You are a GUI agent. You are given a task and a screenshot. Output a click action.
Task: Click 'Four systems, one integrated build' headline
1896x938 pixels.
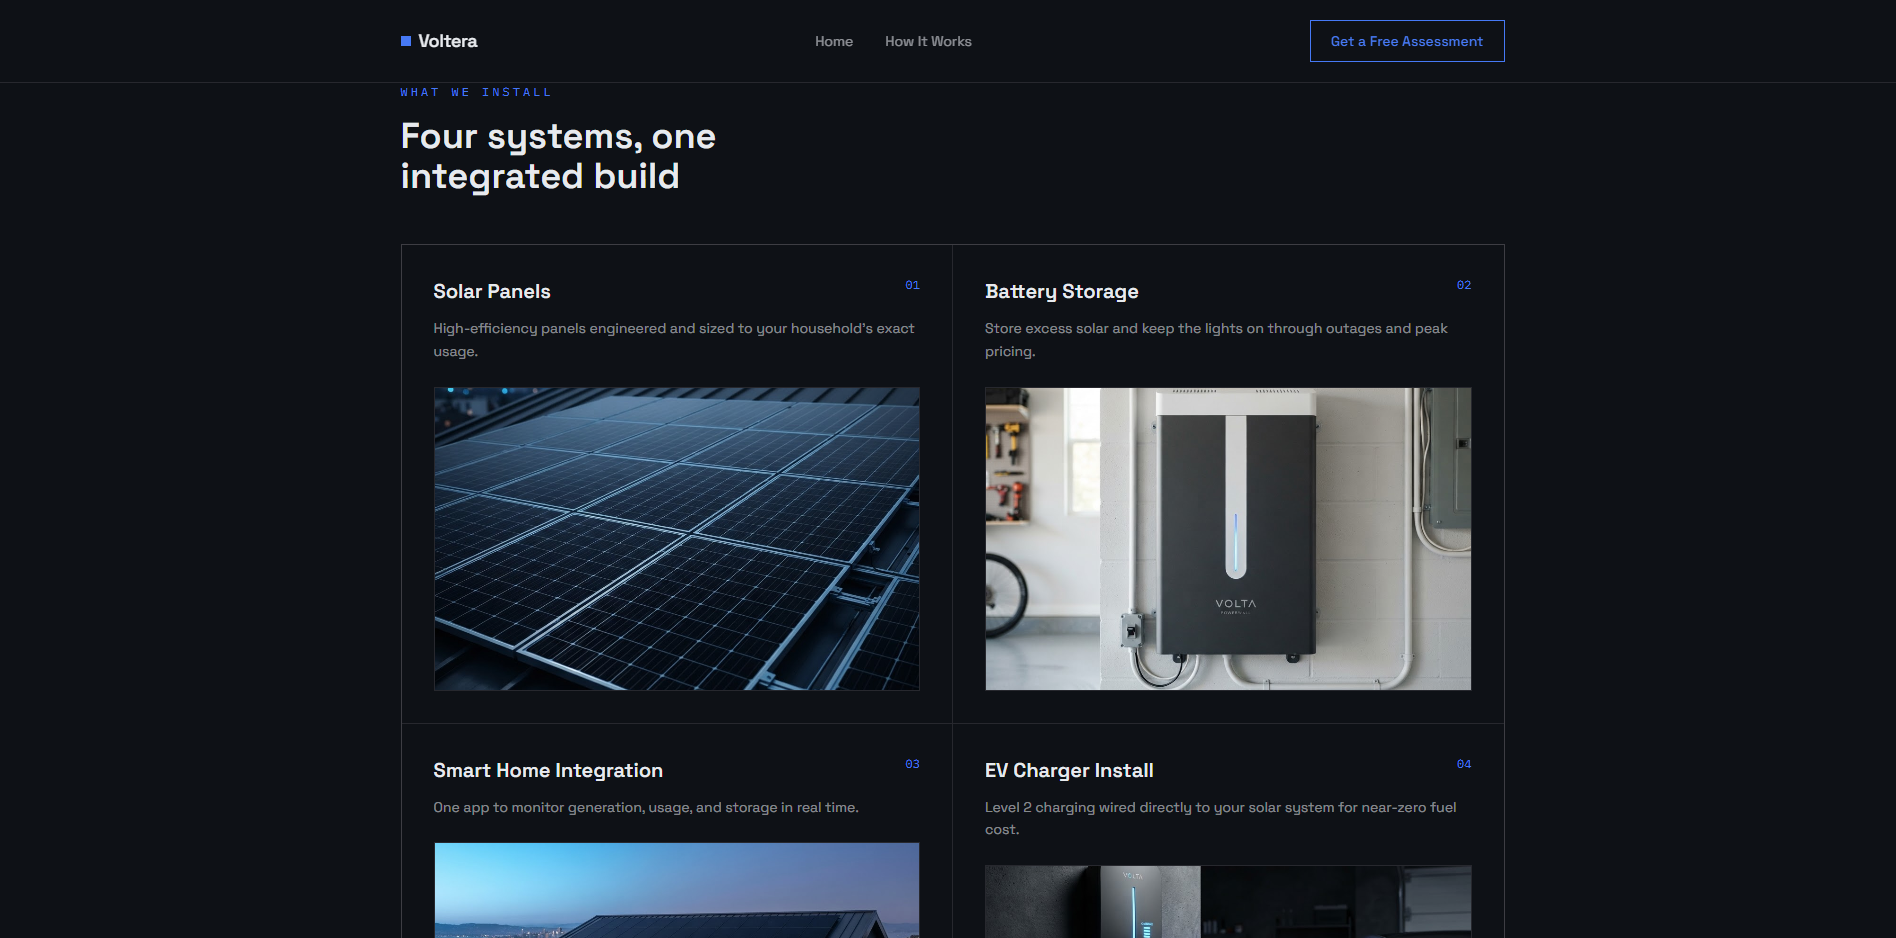(558, 156)
